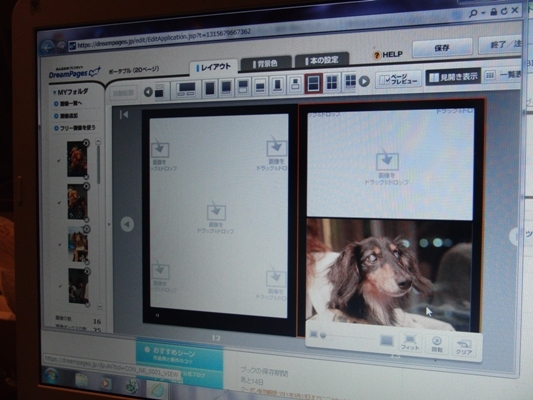The width and height of the screenshot is (533, 400).
Task: Go to previous page spread arrow
Action: (x=127, y=224)
